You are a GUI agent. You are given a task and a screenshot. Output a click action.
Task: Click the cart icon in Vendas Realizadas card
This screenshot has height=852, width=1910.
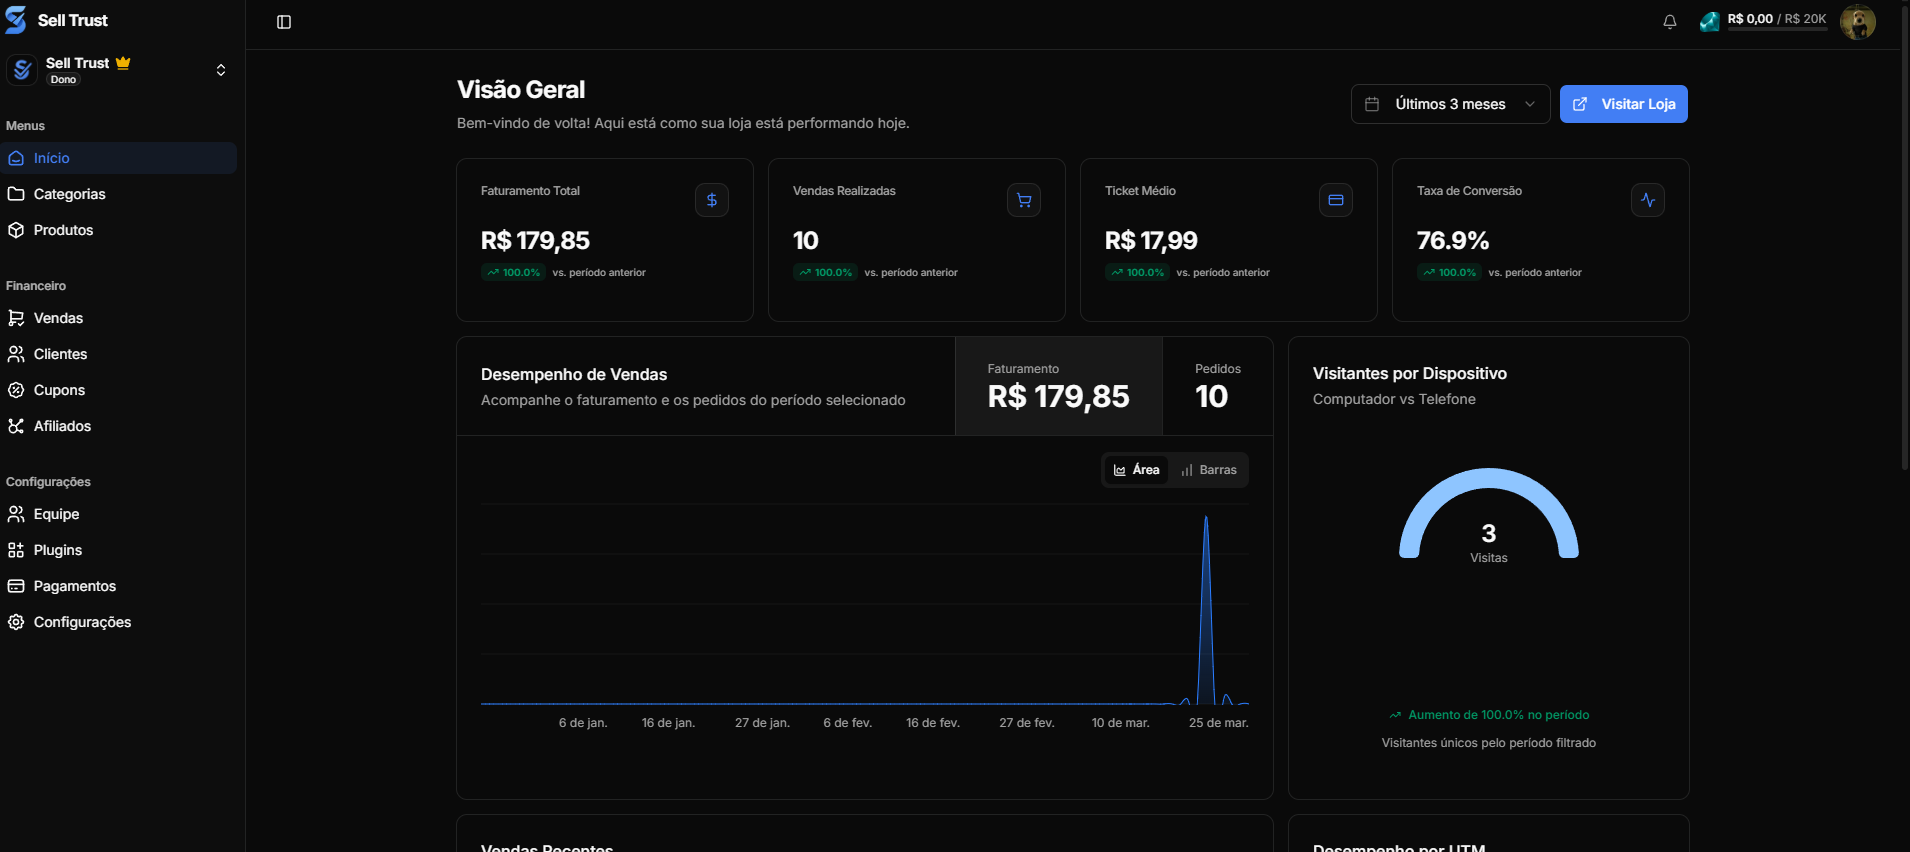1024,200
